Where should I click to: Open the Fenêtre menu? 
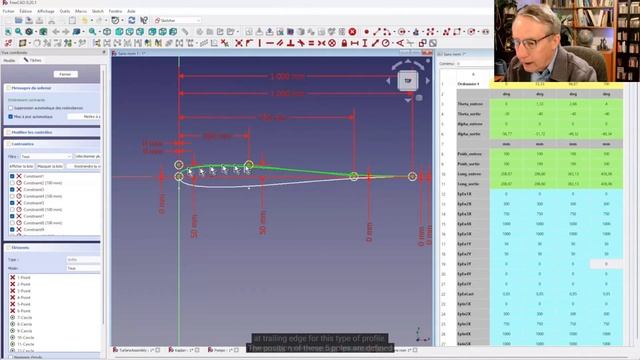tap(115, 11)
